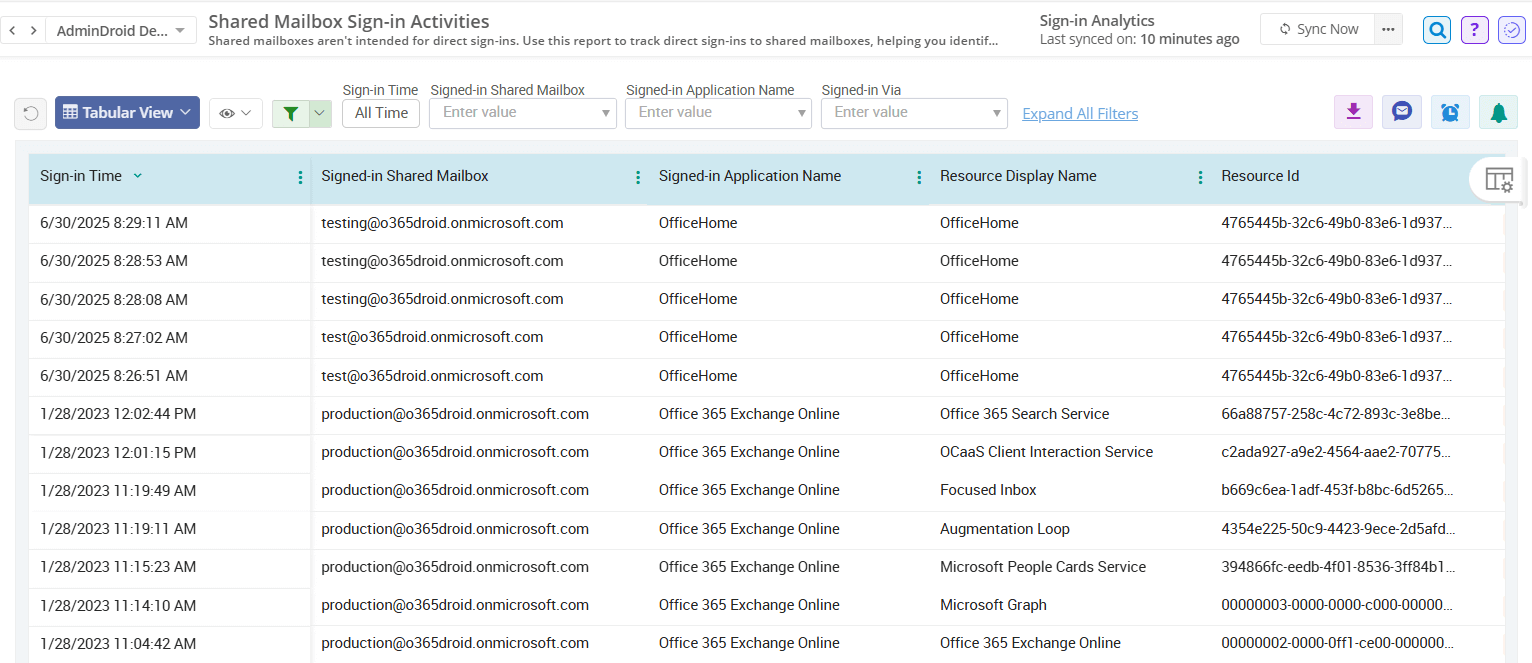The width and height of the screenshot is (1532, 663).
Task: Open the more options menu beside Sync Now
Action: coord(1388,29)
